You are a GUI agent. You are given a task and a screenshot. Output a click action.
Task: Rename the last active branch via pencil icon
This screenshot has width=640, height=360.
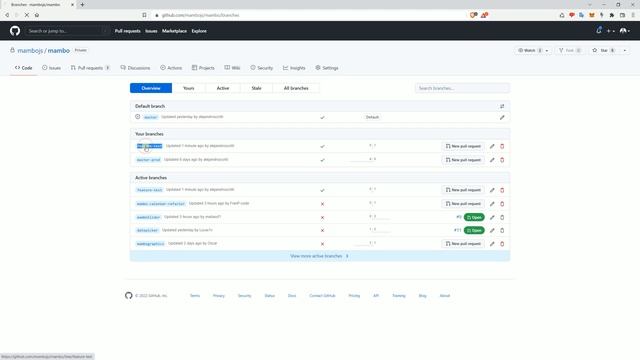point(492,244)
